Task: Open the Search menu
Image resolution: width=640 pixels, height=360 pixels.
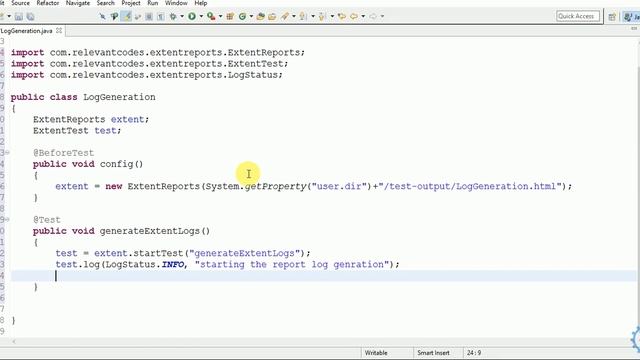Action: pos(105,3)
